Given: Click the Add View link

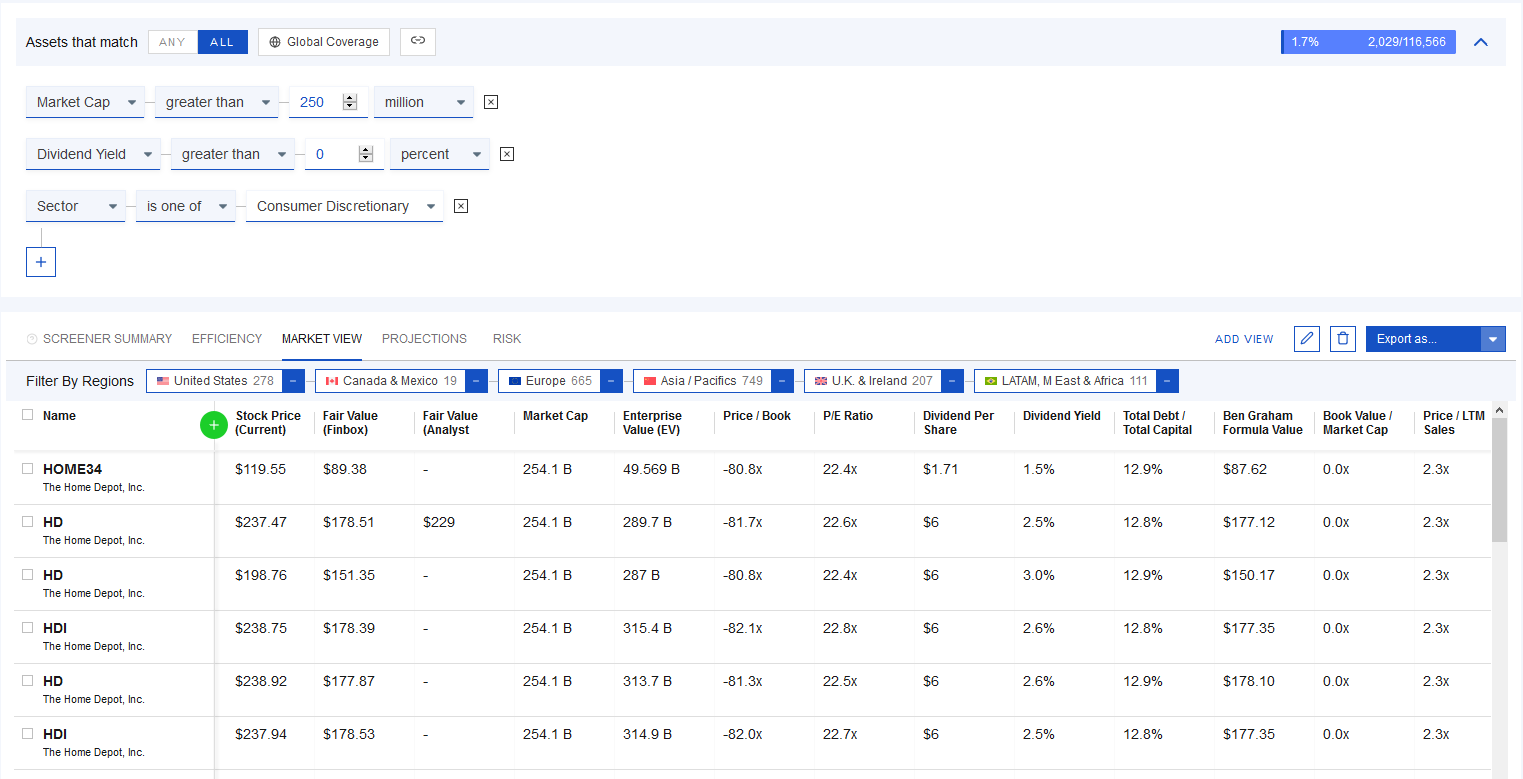Looking at the screenshot, I should 1244,339.
